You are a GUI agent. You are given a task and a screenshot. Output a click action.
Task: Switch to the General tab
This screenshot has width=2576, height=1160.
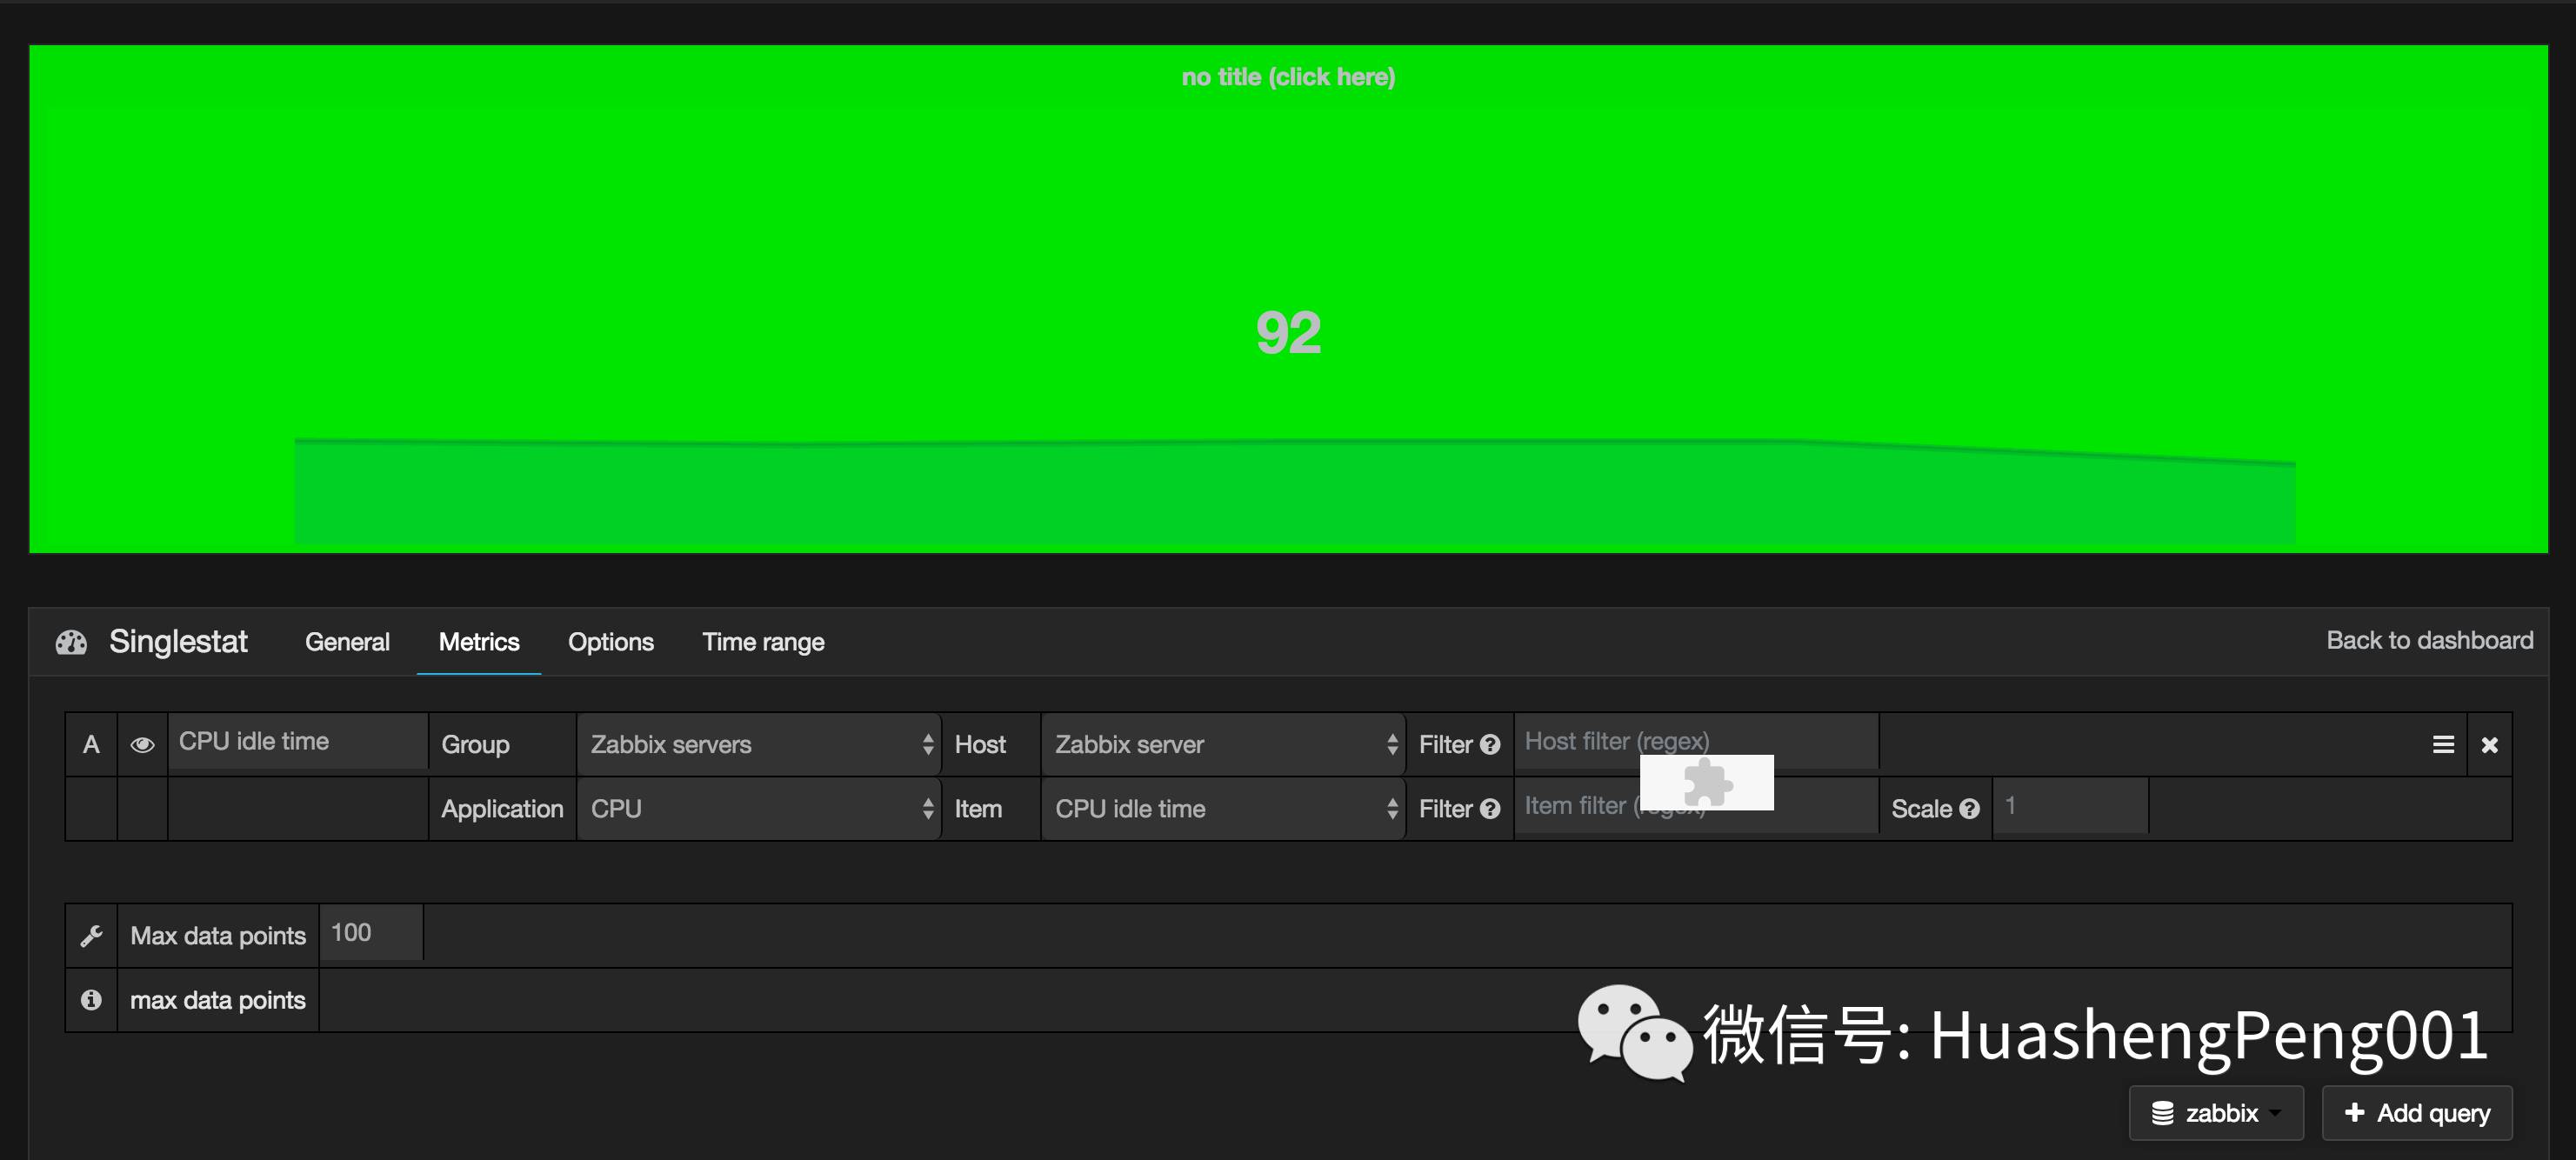pyautogui.click(x=347, y=642)
